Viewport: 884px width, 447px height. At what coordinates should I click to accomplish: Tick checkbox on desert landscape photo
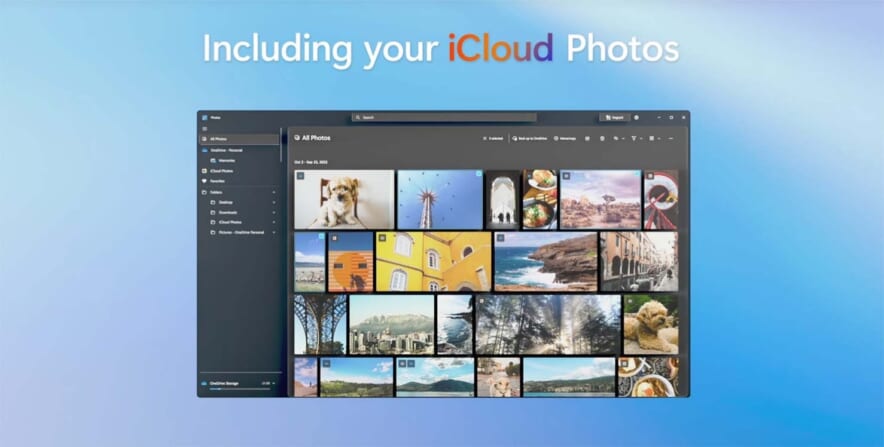tap(566, 176)
